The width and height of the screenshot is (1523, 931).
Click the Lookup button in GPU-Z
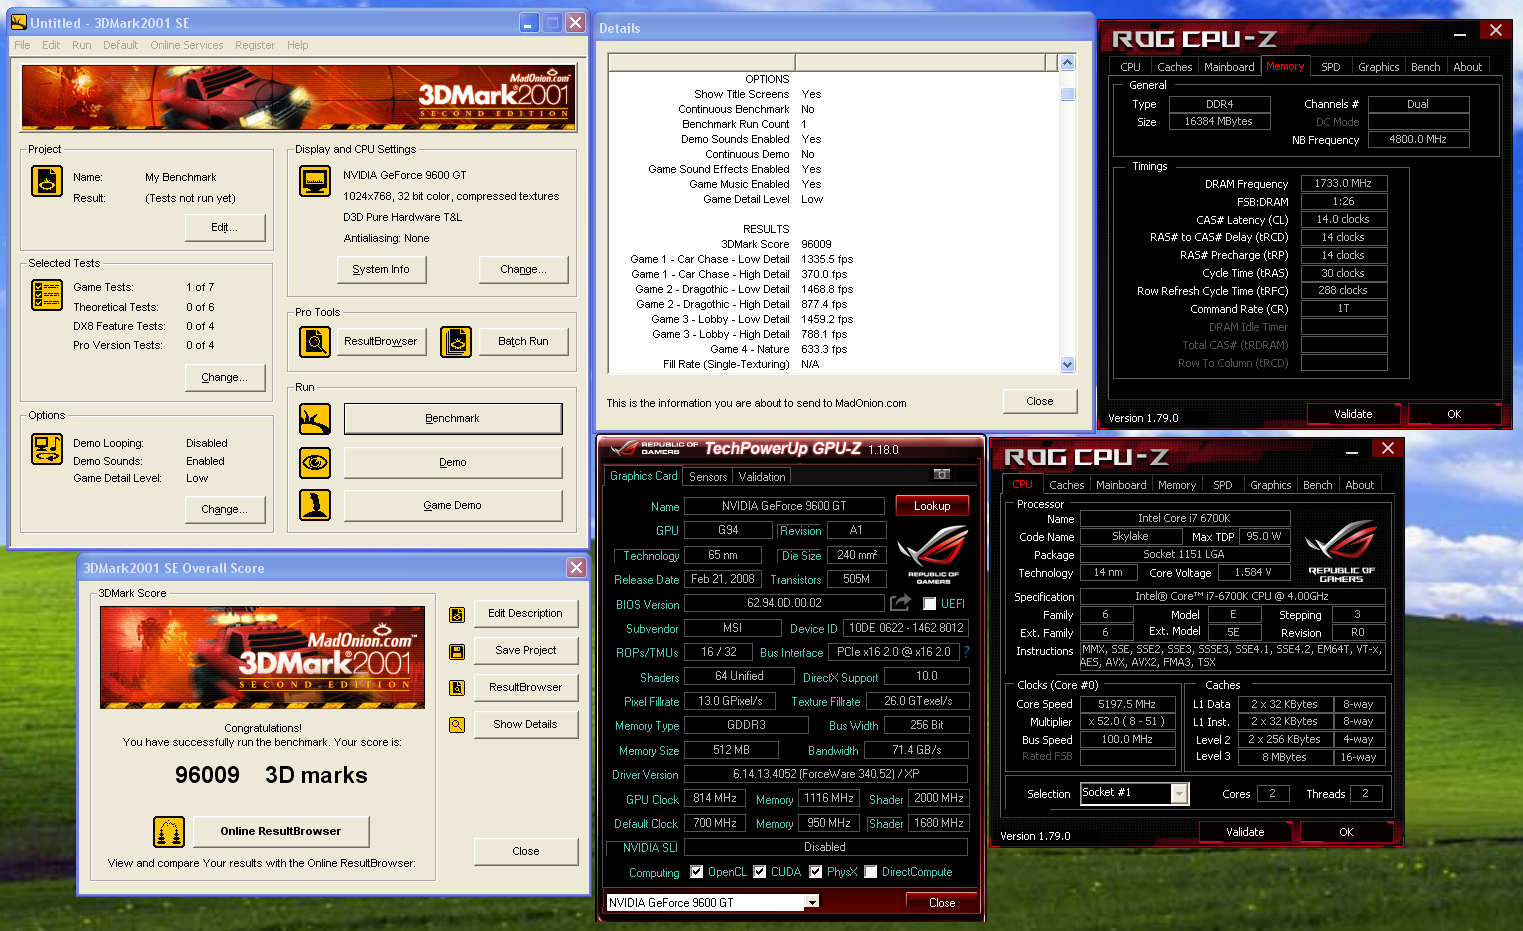click(932, 506)
